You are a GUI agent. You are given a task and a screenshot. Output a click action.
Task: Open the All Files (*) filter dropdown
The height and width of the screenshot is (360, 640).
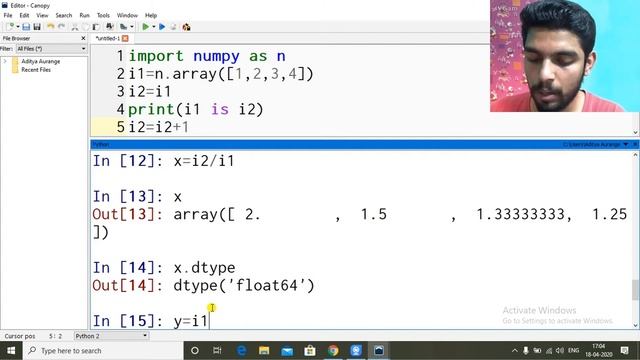pos(51,49)
